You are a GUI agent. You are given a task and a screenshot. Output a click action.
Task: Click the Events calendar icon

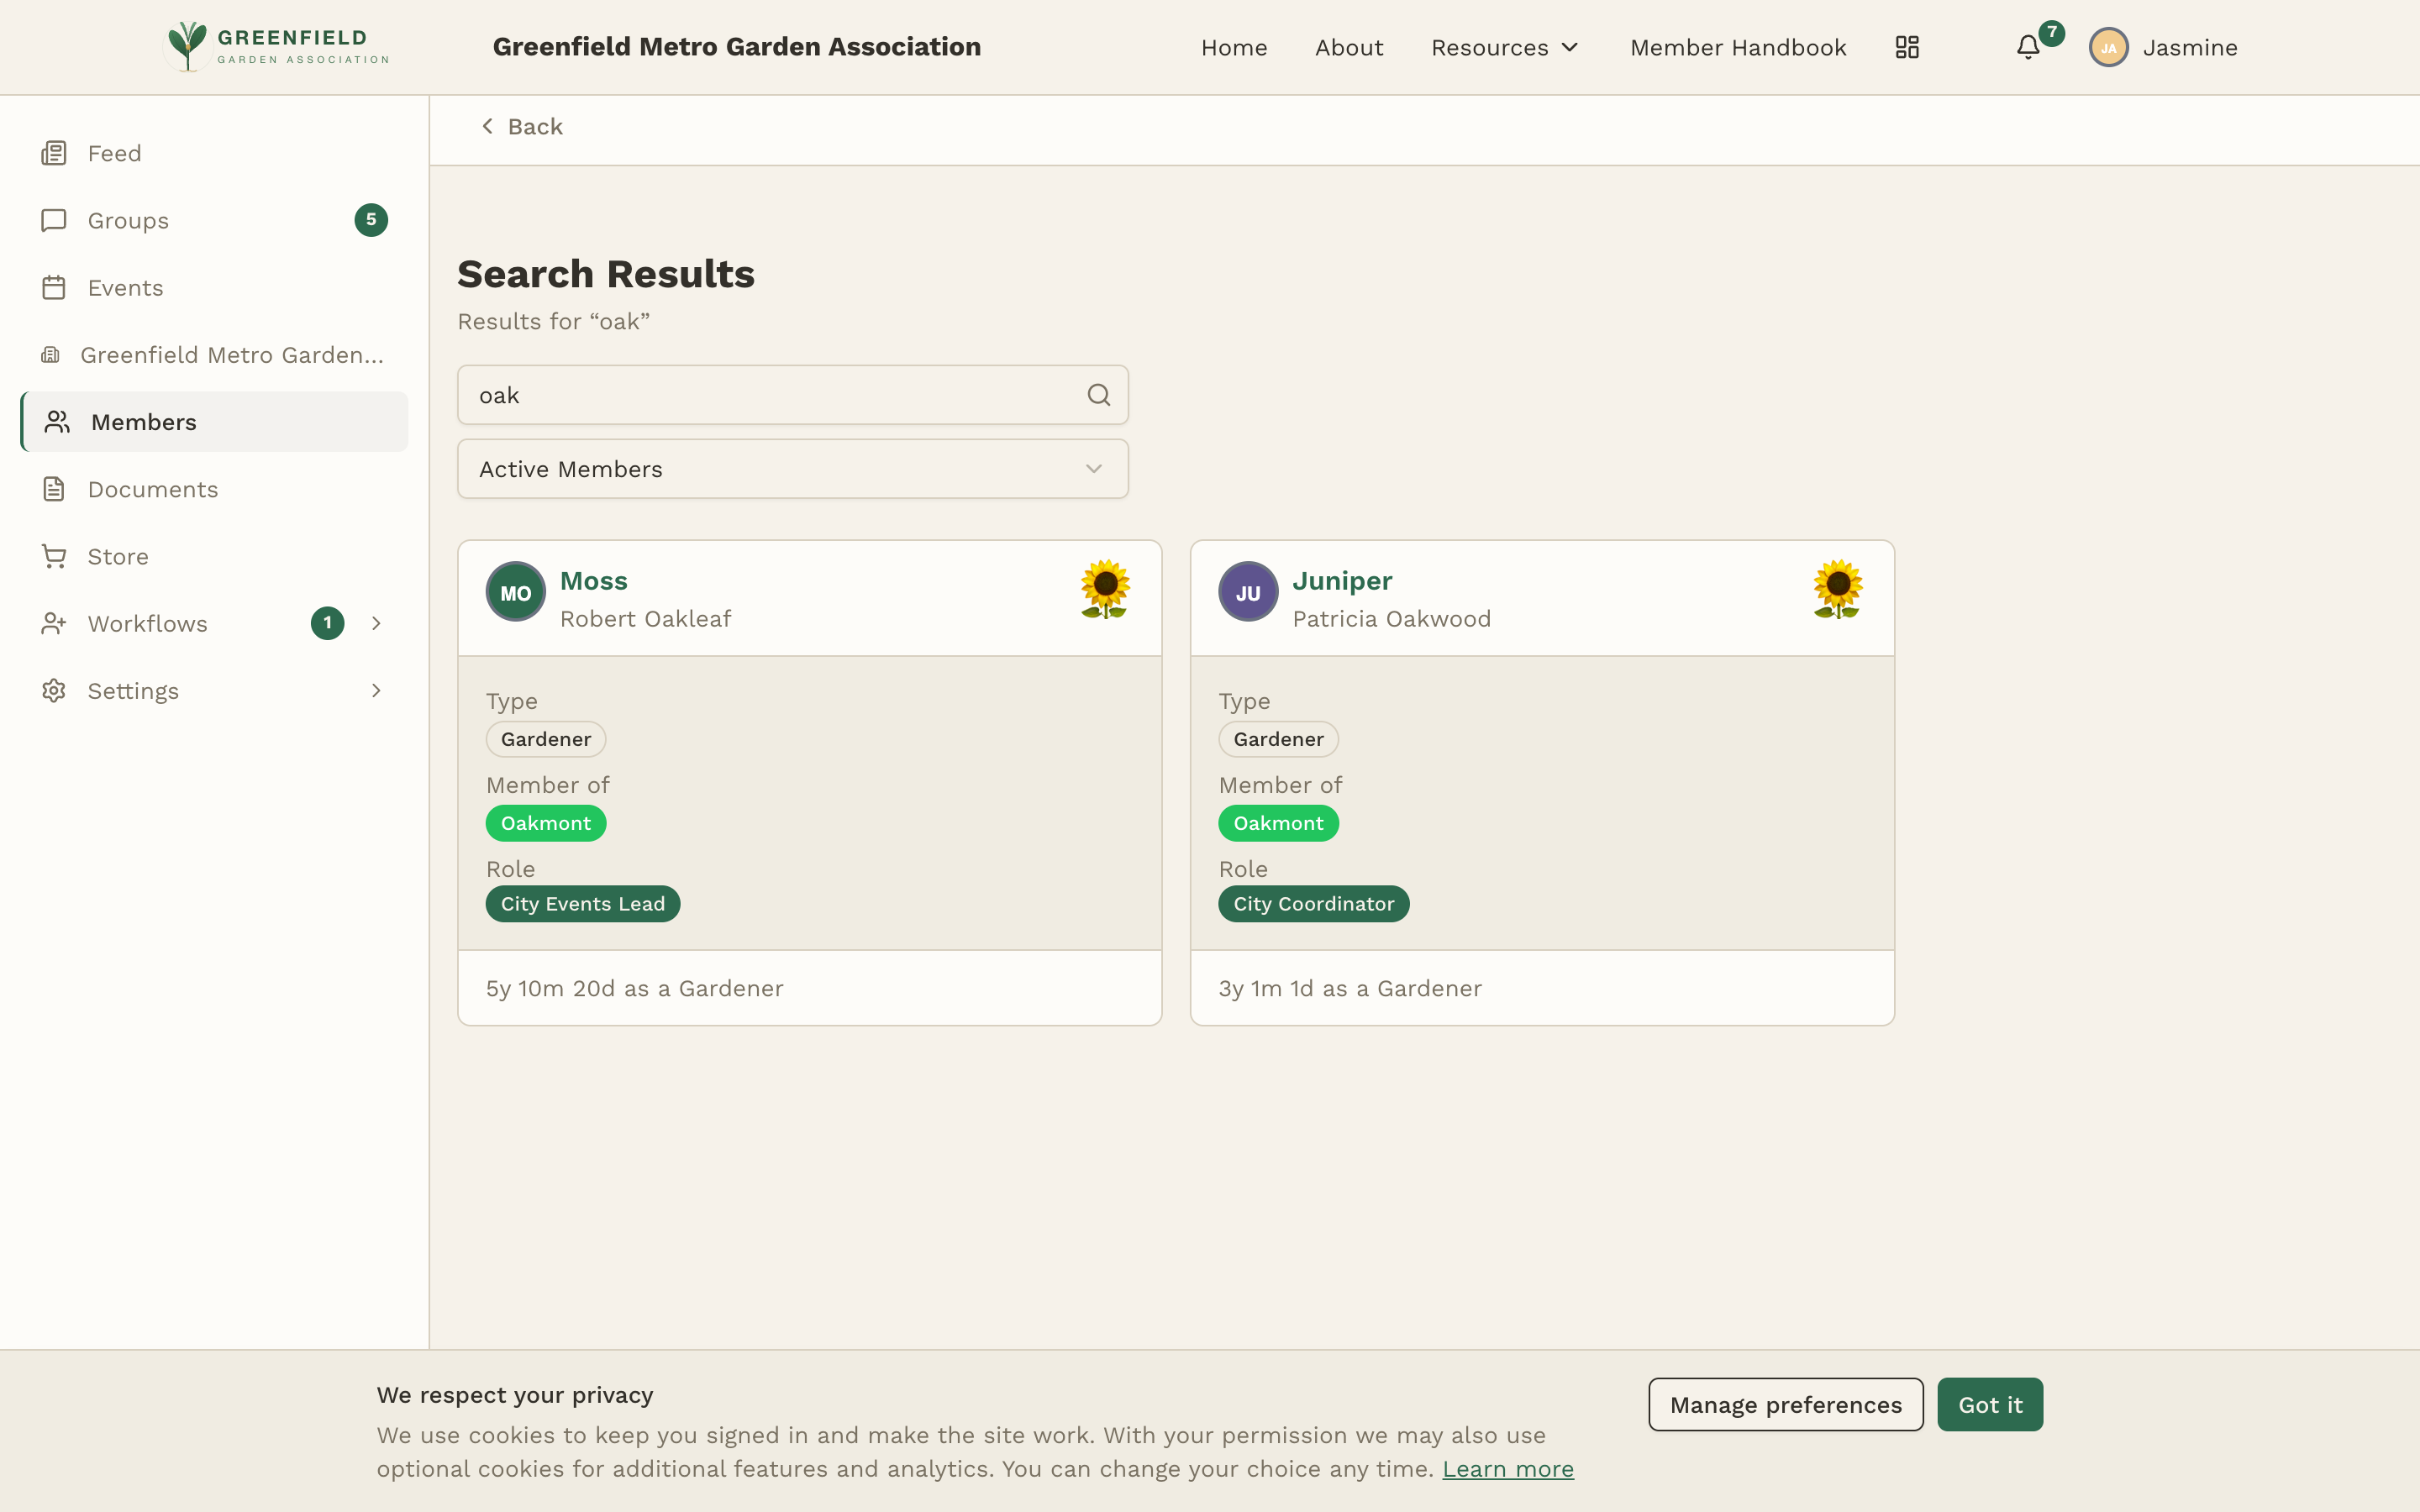pyautogui.click(x=54, y=287)
